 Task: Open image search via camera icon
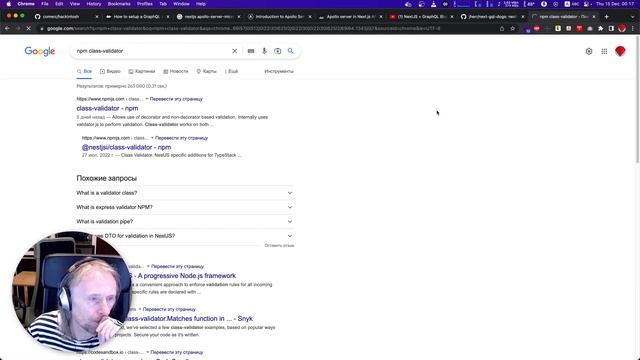[278, 51]
